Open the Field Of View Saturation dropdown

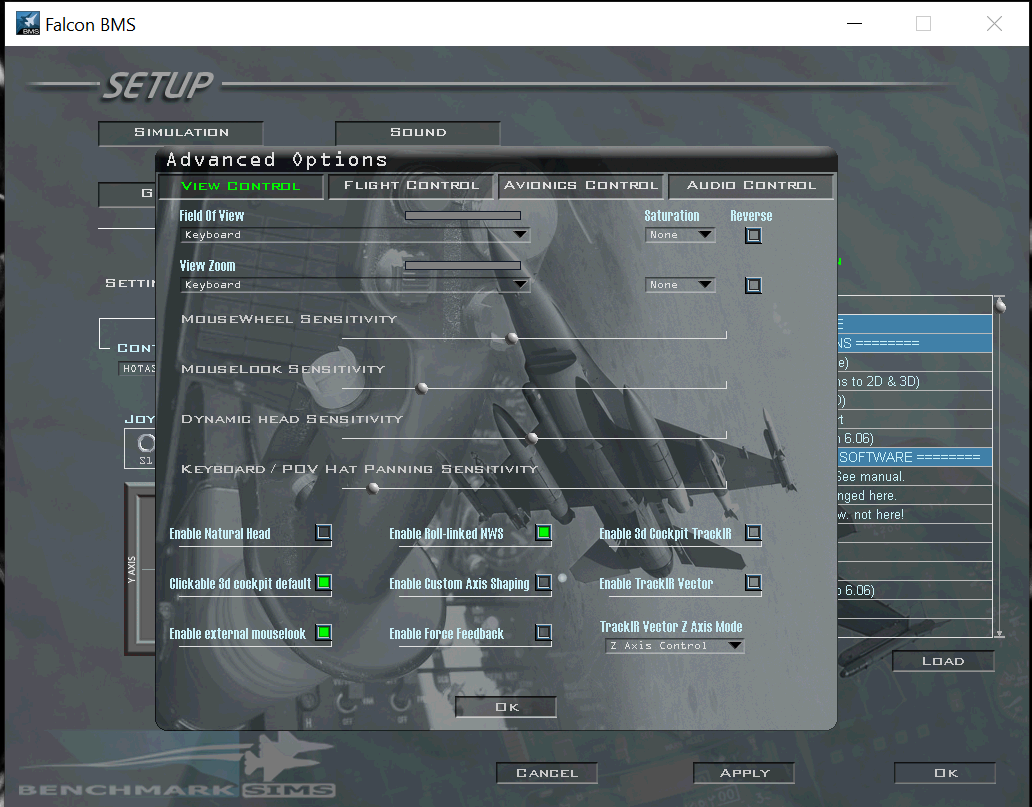(x=680, y=235)
